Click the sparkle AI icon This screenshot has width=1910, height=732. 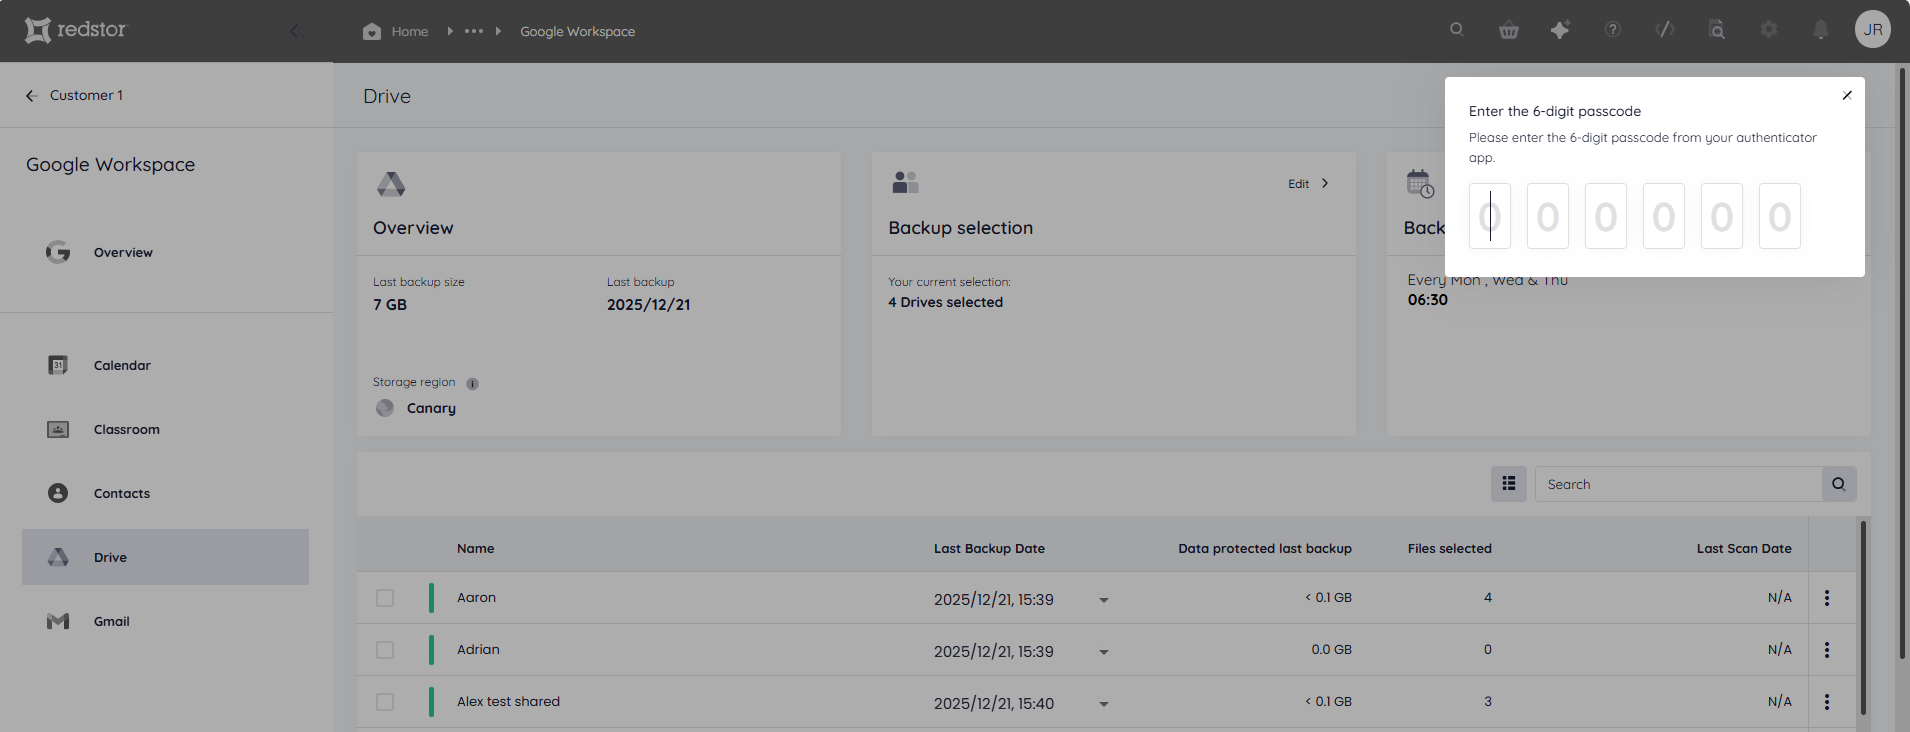point(1560,30)
